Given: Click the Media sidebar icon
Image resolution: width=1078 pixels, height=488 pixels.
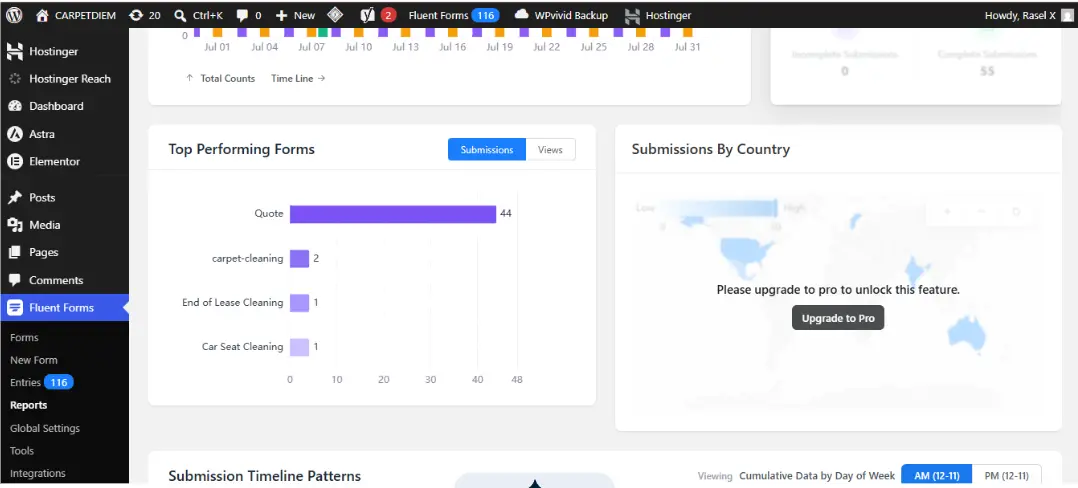Looking at the screenshot, I should (14, 225).
